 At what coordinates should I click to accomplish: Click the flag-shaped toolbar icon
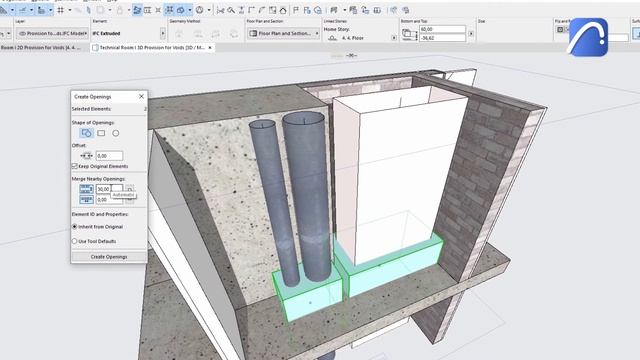(x=296, y=11)
